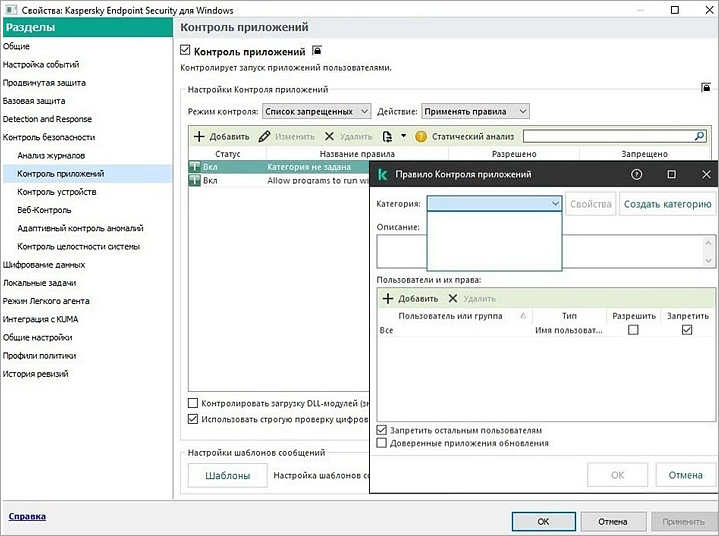Click the Название правила column header

tap(357, 154)
